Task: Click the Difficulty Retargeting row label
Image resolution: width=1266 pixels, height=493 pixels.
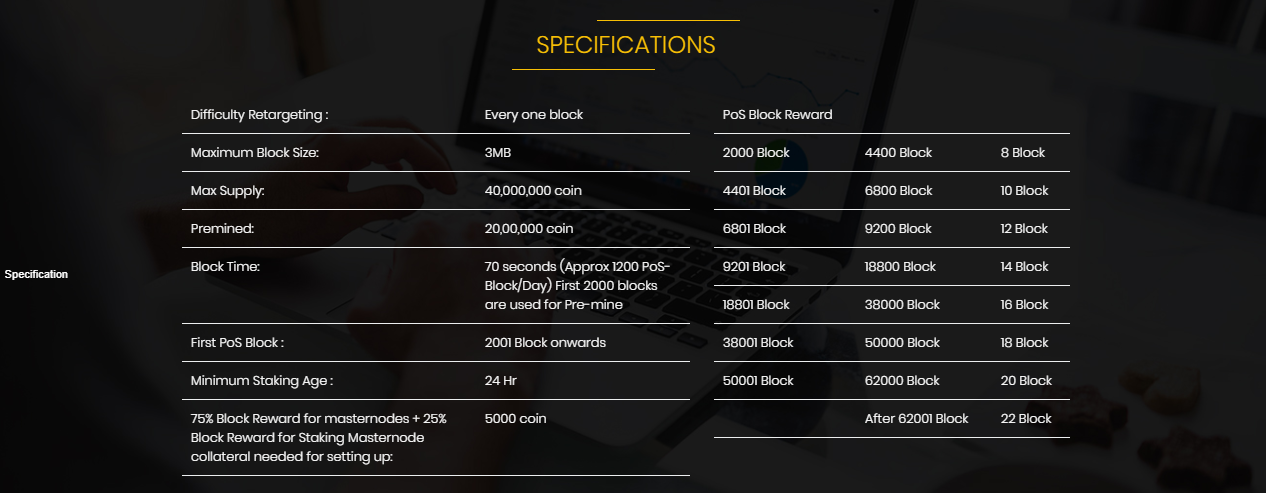Action: (260, 115)
